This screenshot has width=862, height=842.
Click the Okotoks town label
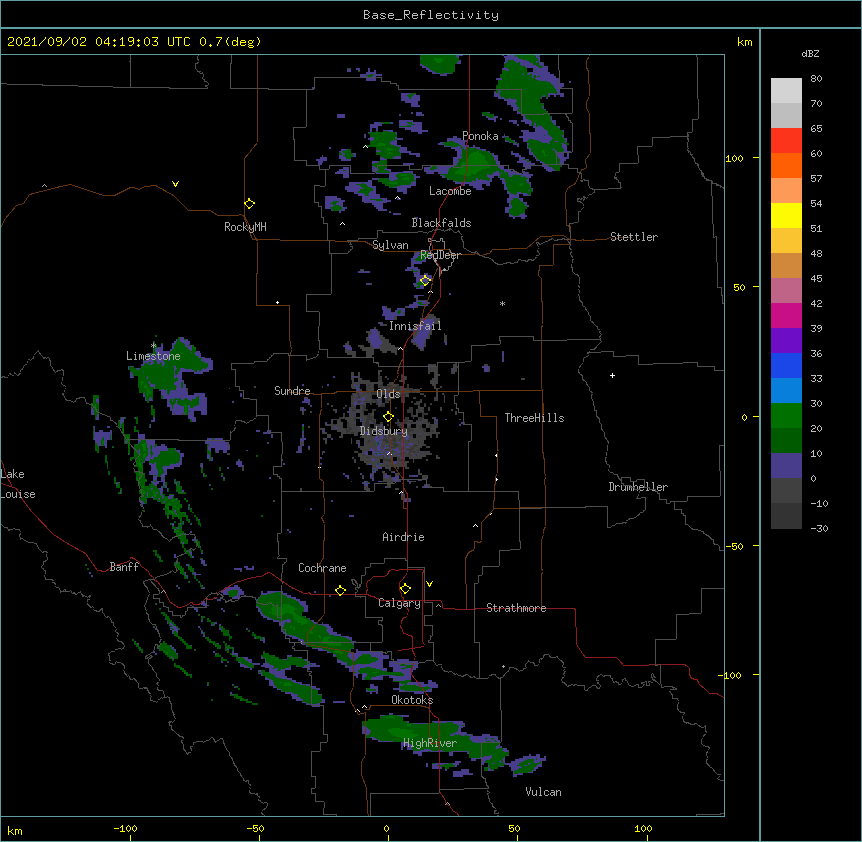[x=412, y=700]
